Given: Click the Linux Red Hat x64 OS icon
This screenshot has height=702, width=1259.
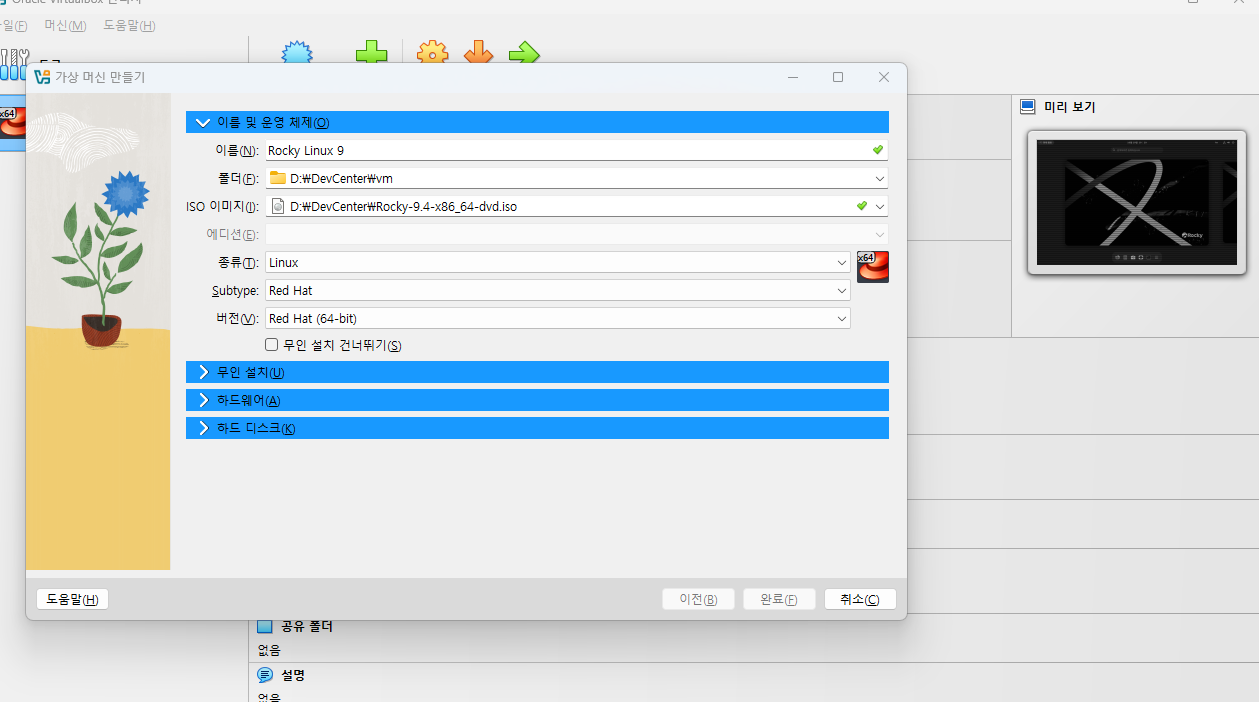Looking at the screenshot, I should 873,267.
